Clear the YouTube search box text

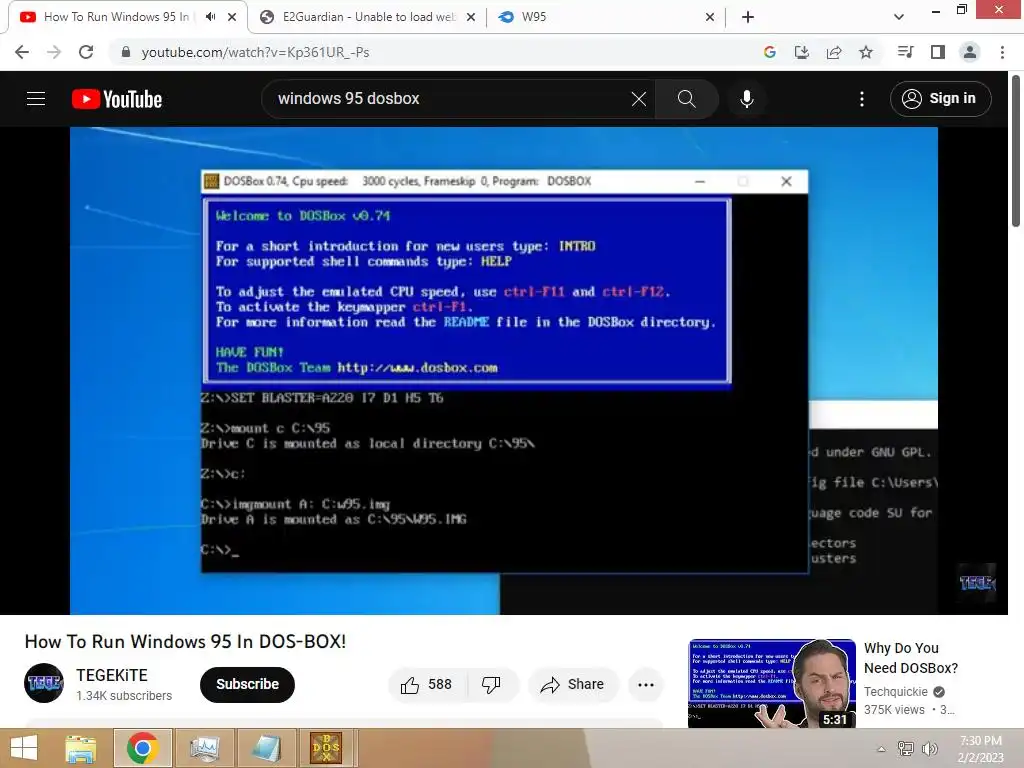point(639,99)
